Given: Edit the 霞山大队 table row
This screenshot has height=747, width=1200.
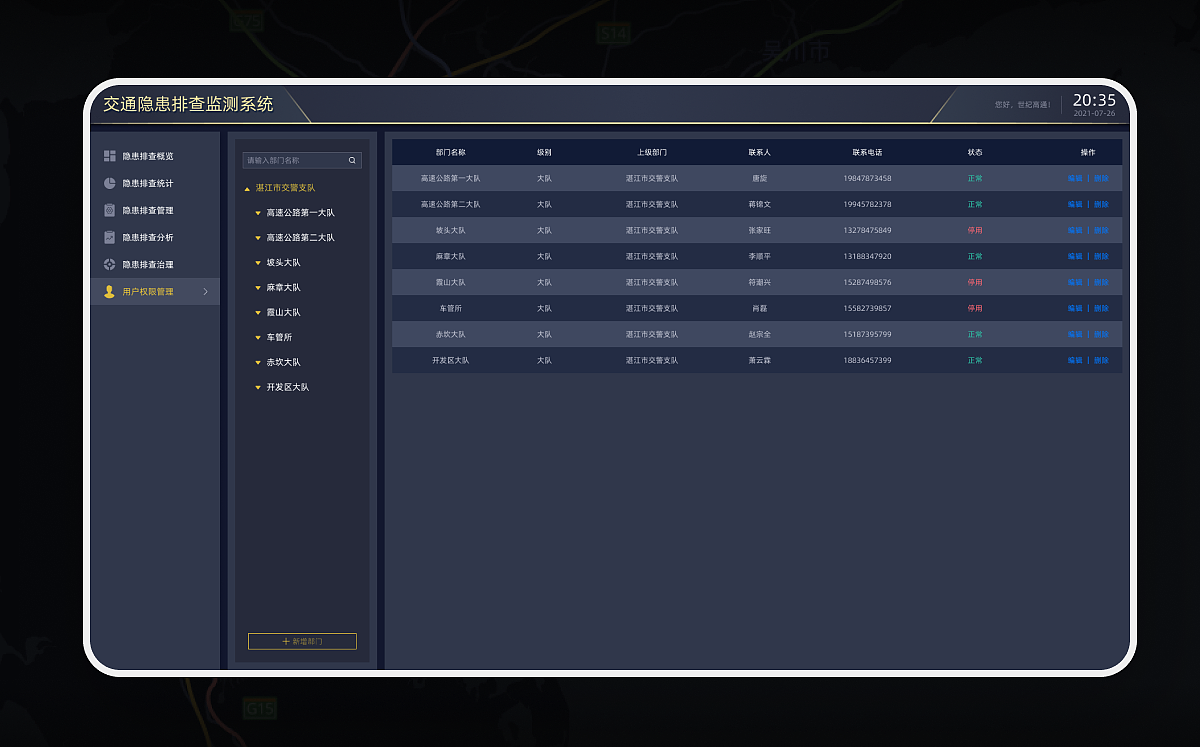Looking at the screenshot, I should (1075, 282).
